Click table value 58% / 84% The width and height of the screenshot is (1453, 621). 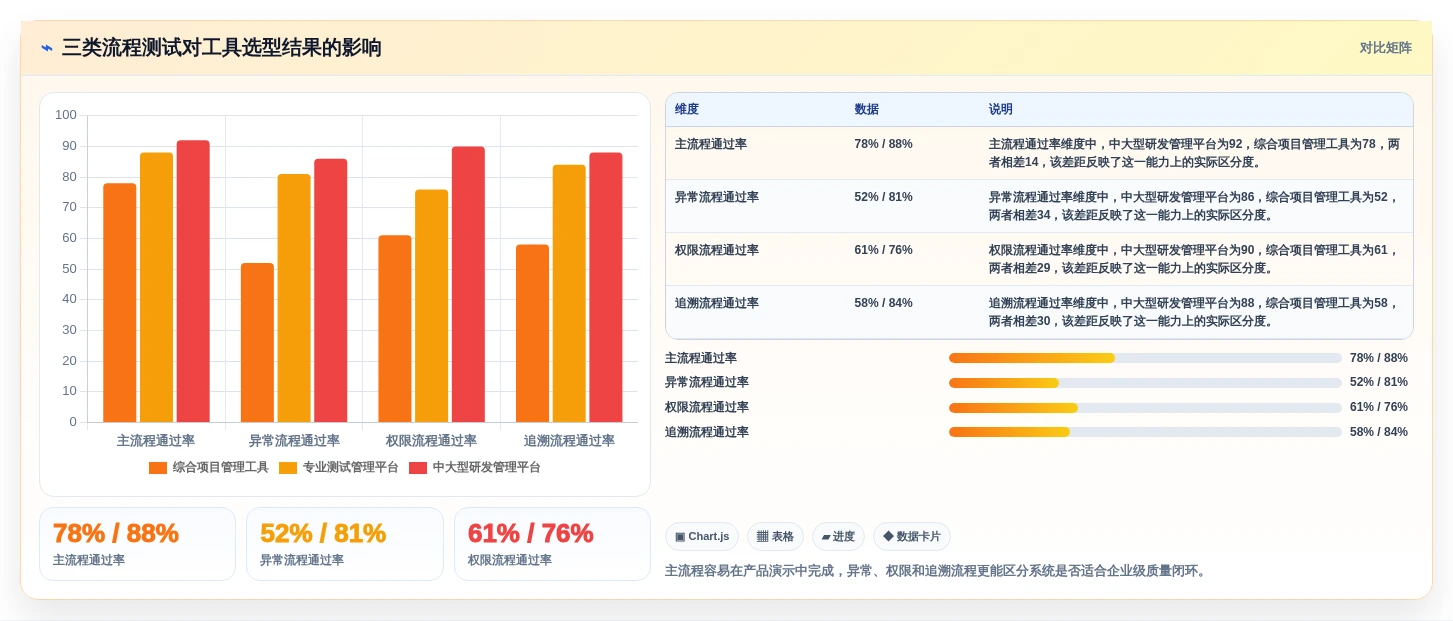(884, 303)
